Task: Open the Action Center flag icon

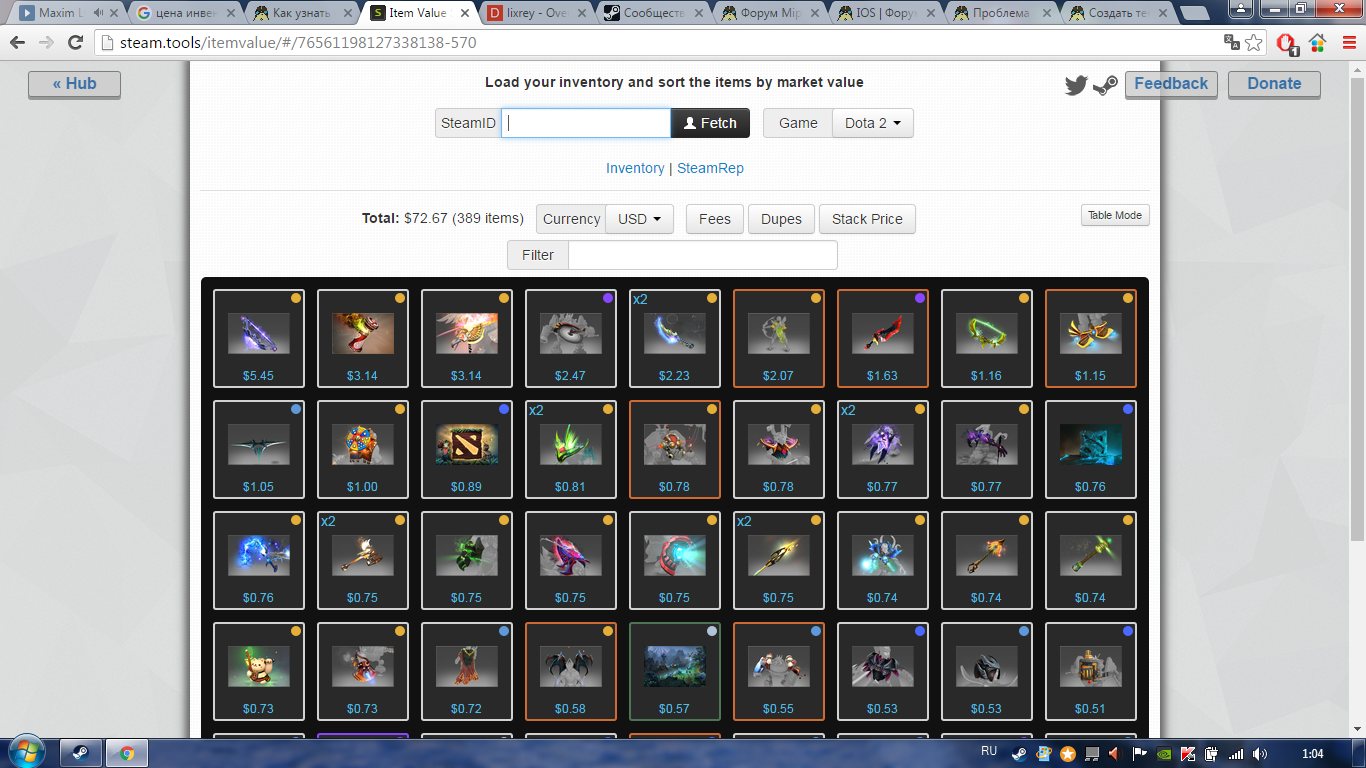Action: (1139, 754)
